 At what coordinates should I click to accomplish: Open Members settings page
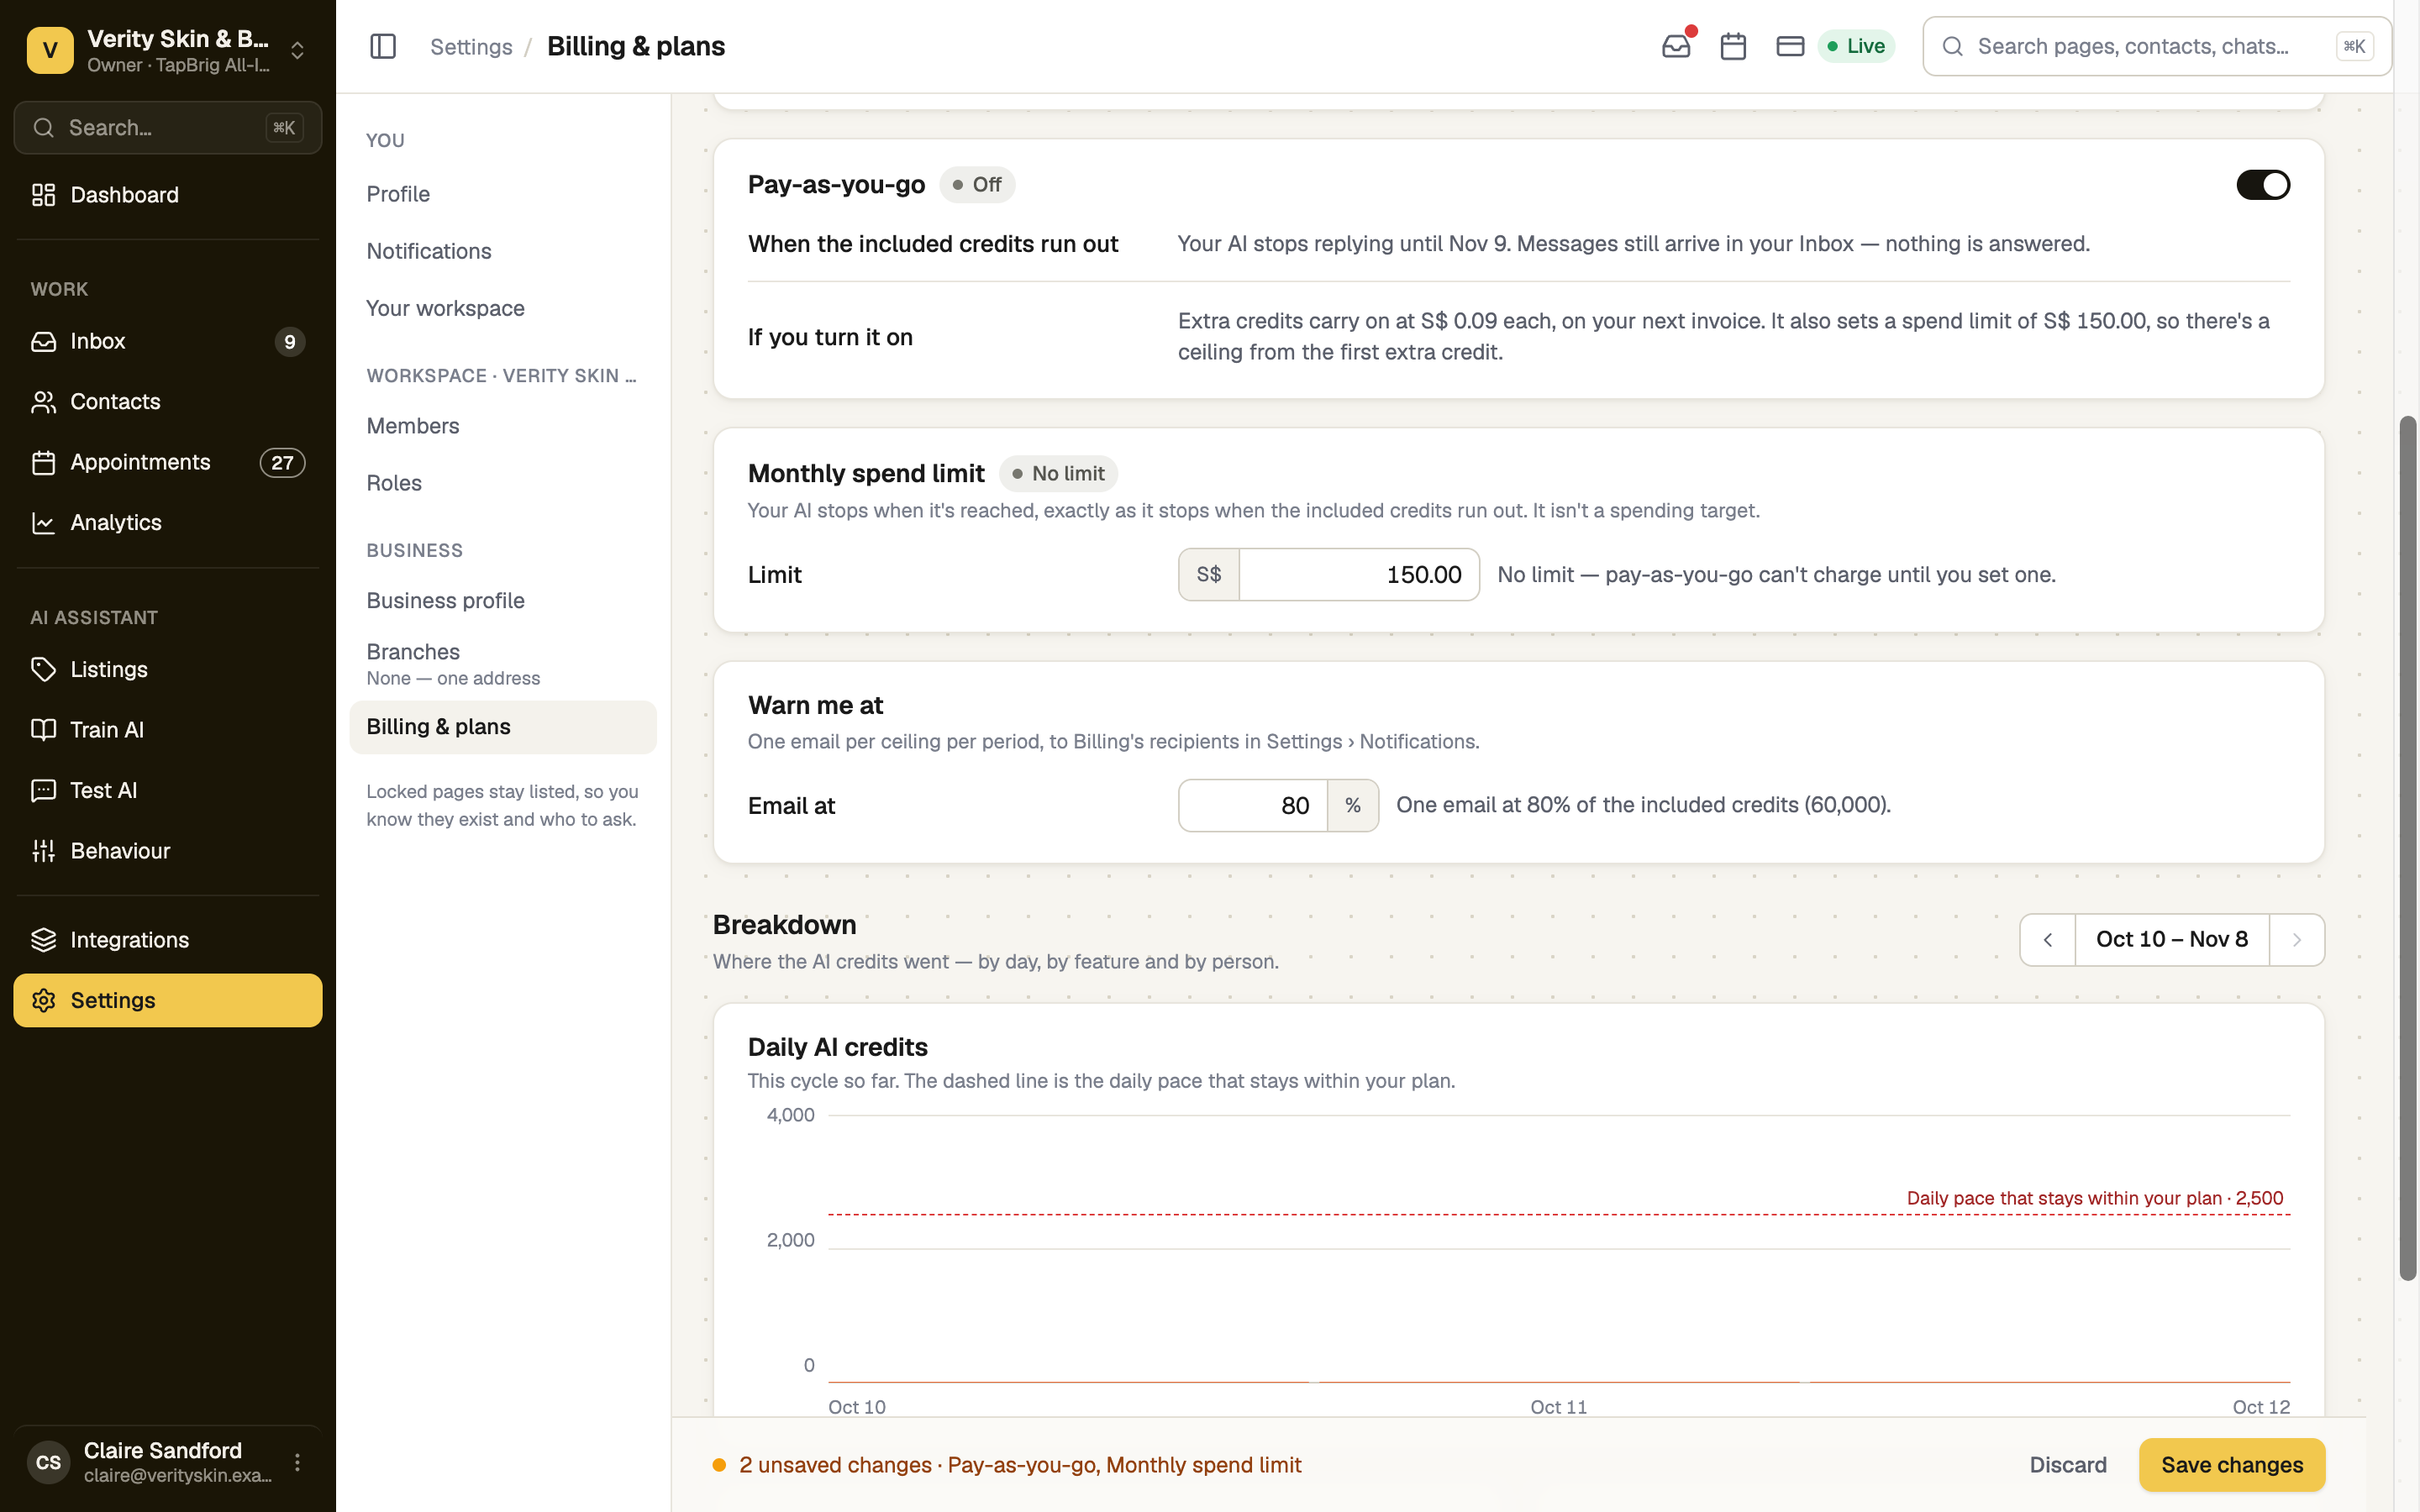coord(503,426)
